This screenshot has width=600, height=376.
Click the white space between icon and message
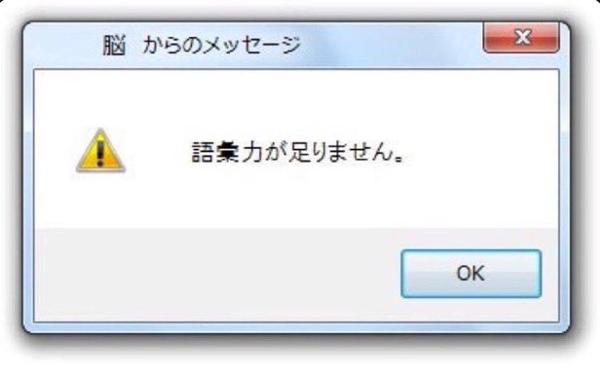click(x=158, y=152)
